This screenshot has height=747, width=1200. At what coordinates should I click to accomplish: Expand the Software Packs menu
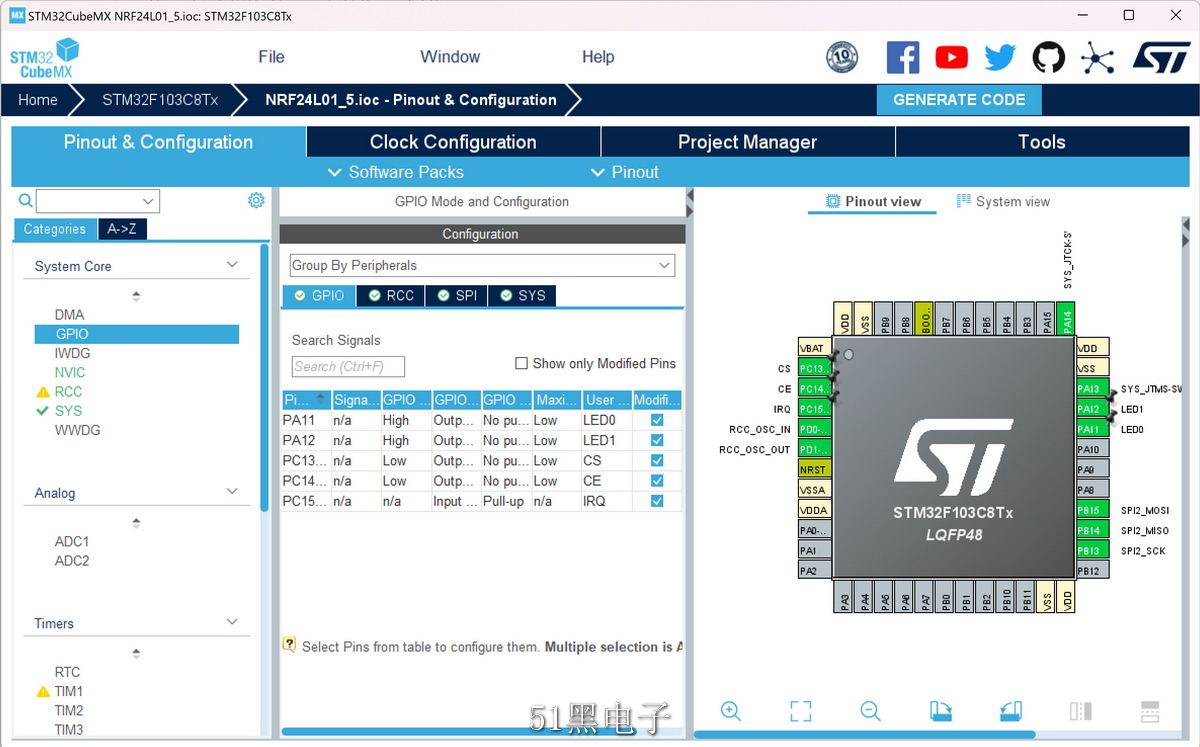click(x=396, y=172)
